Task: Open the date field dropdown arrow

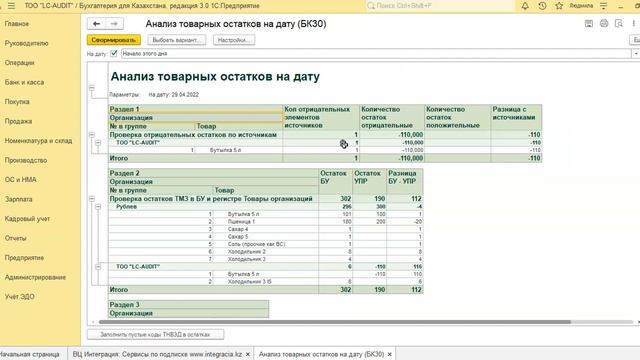Action: click(636, 53)
